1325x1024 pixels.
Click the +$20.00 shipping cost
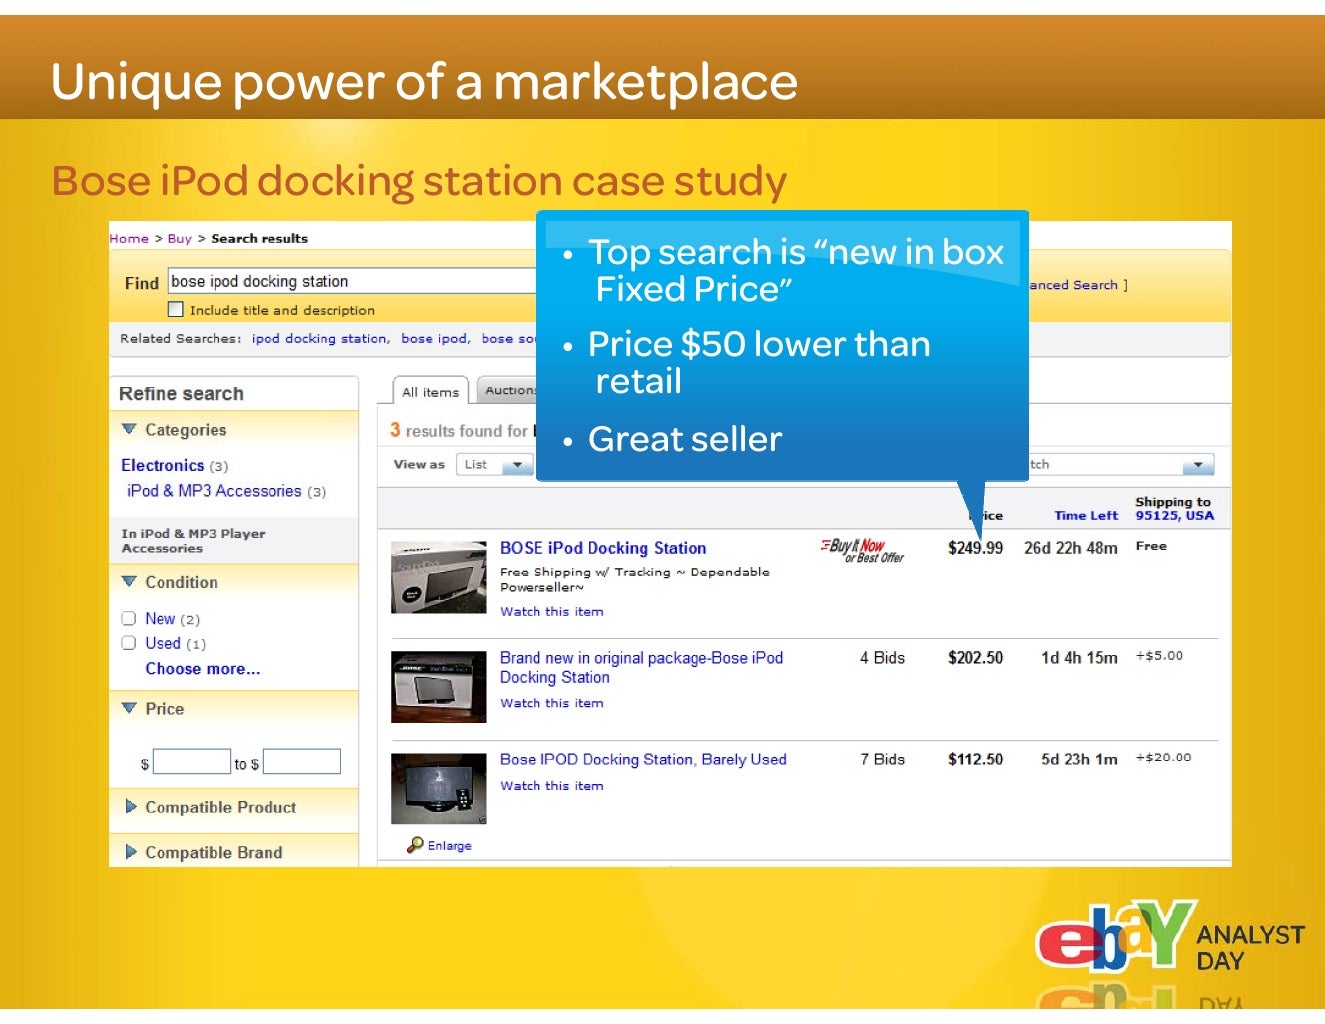(x=1163, y=757)
